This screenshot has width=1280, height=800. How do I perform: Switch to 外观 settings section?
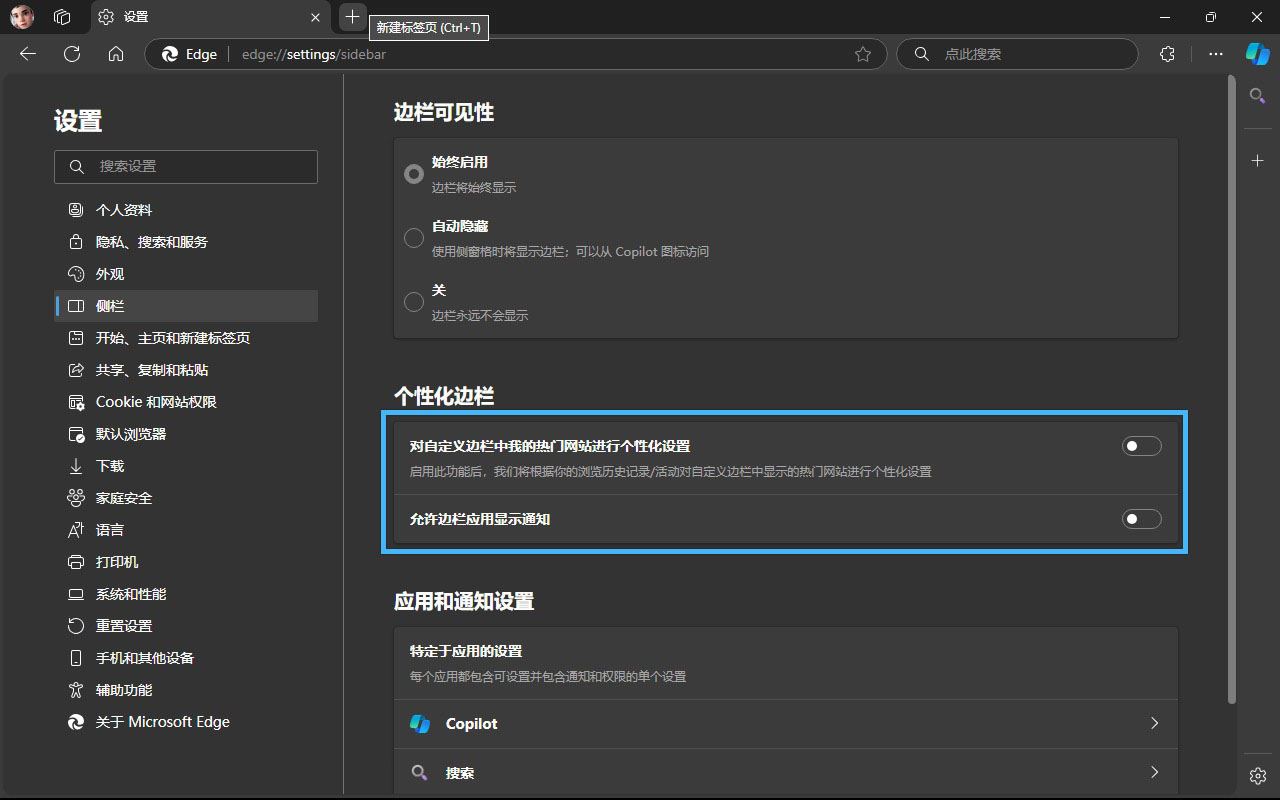110,274
